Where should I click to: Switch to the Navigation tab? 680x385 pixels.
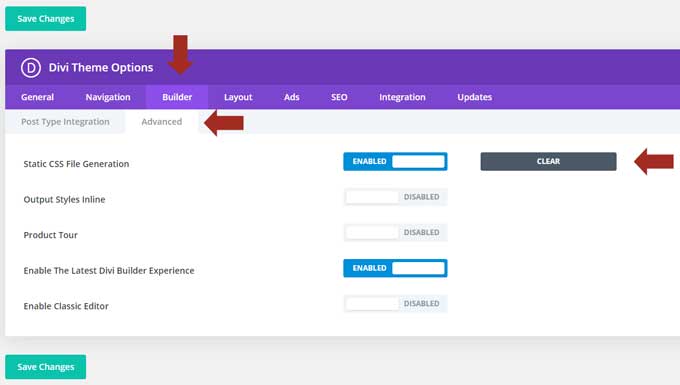(x=108, y=97)
